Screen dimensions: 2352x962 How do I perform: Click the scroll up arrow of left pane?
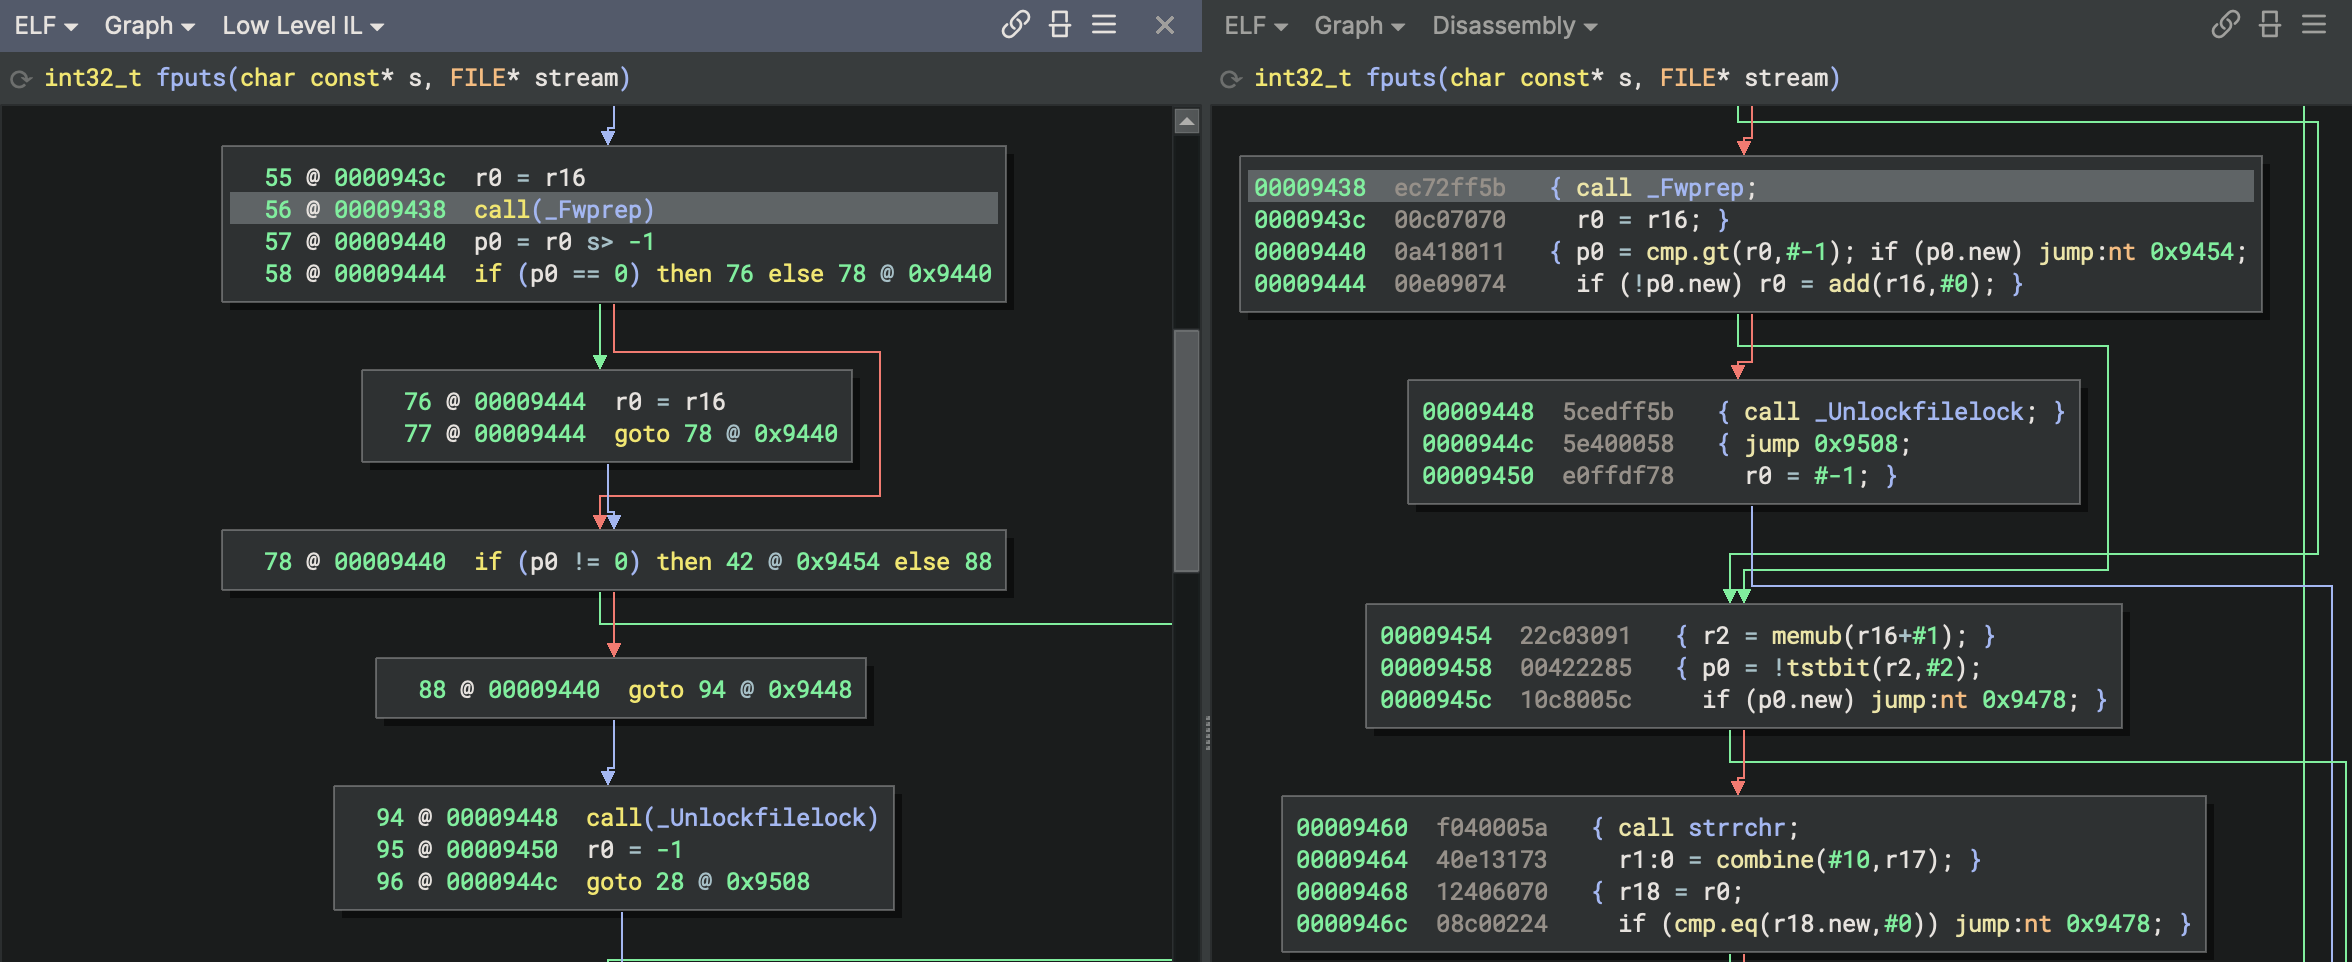1186,122
